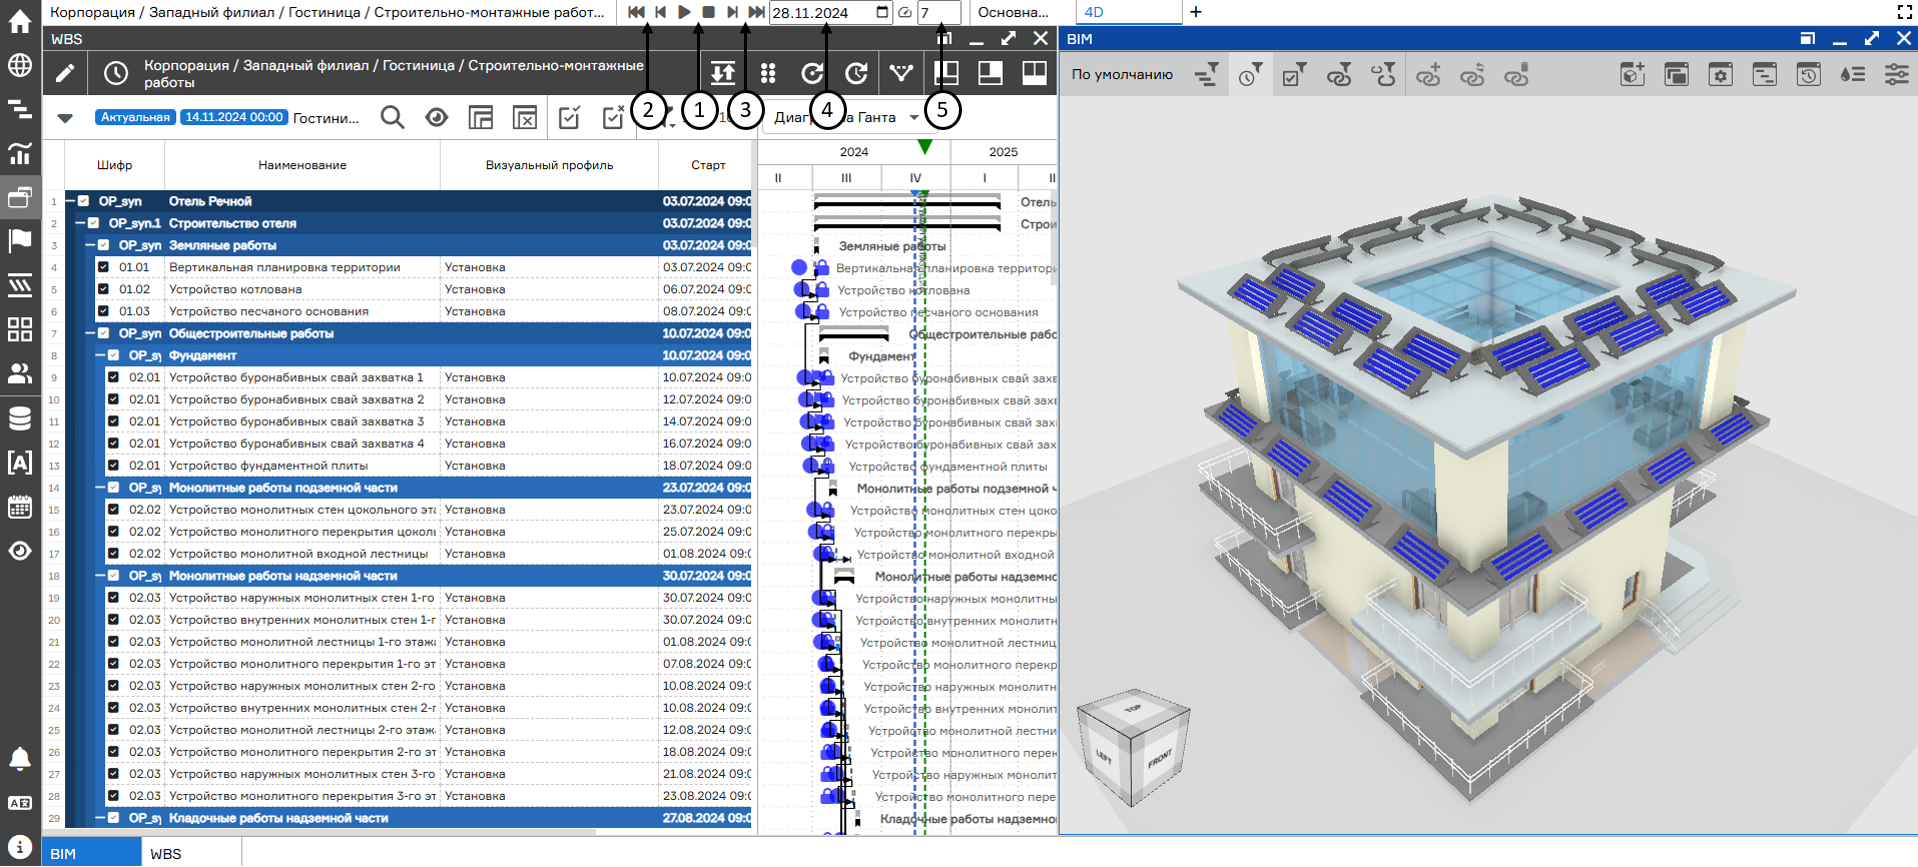Step one frame backward
This screenshot has width=1918, height=867.
click(660, 12)
